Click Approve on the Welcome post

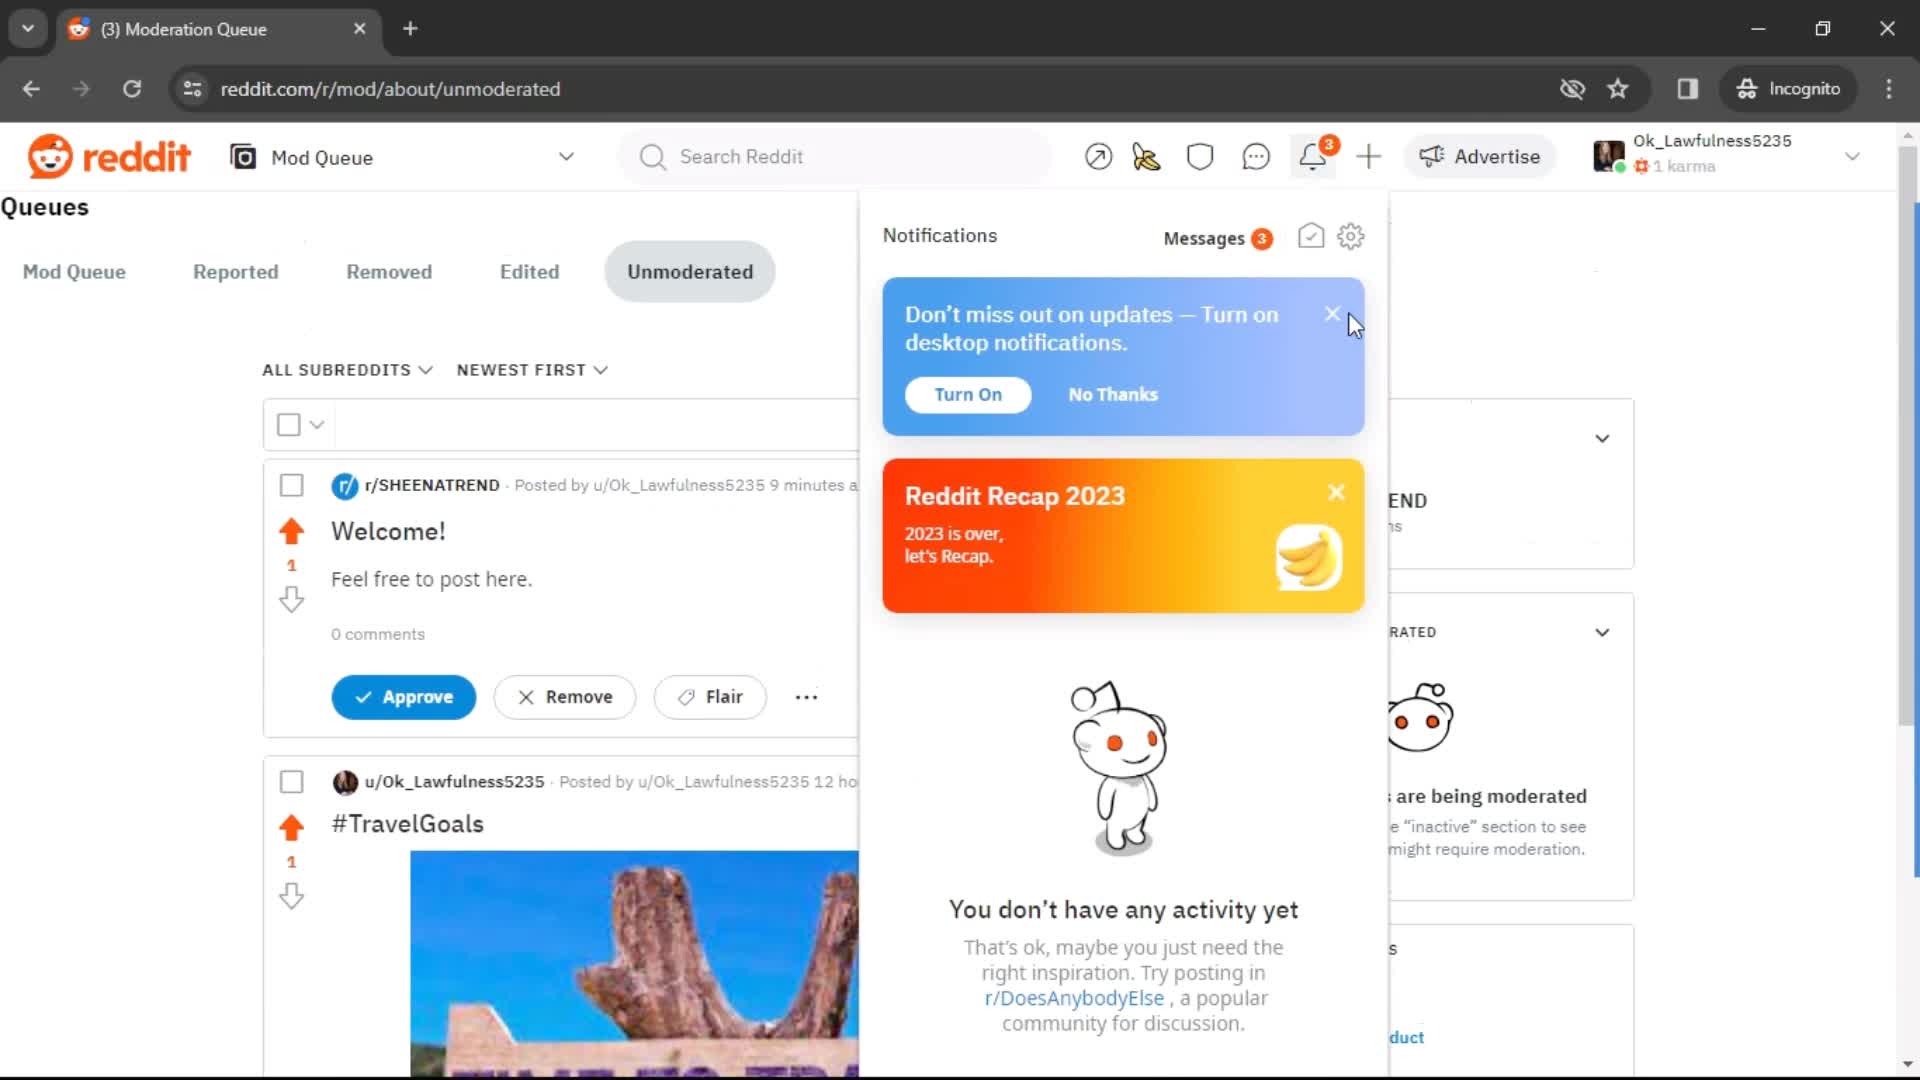pyautogui.click(x=404, y=696)
